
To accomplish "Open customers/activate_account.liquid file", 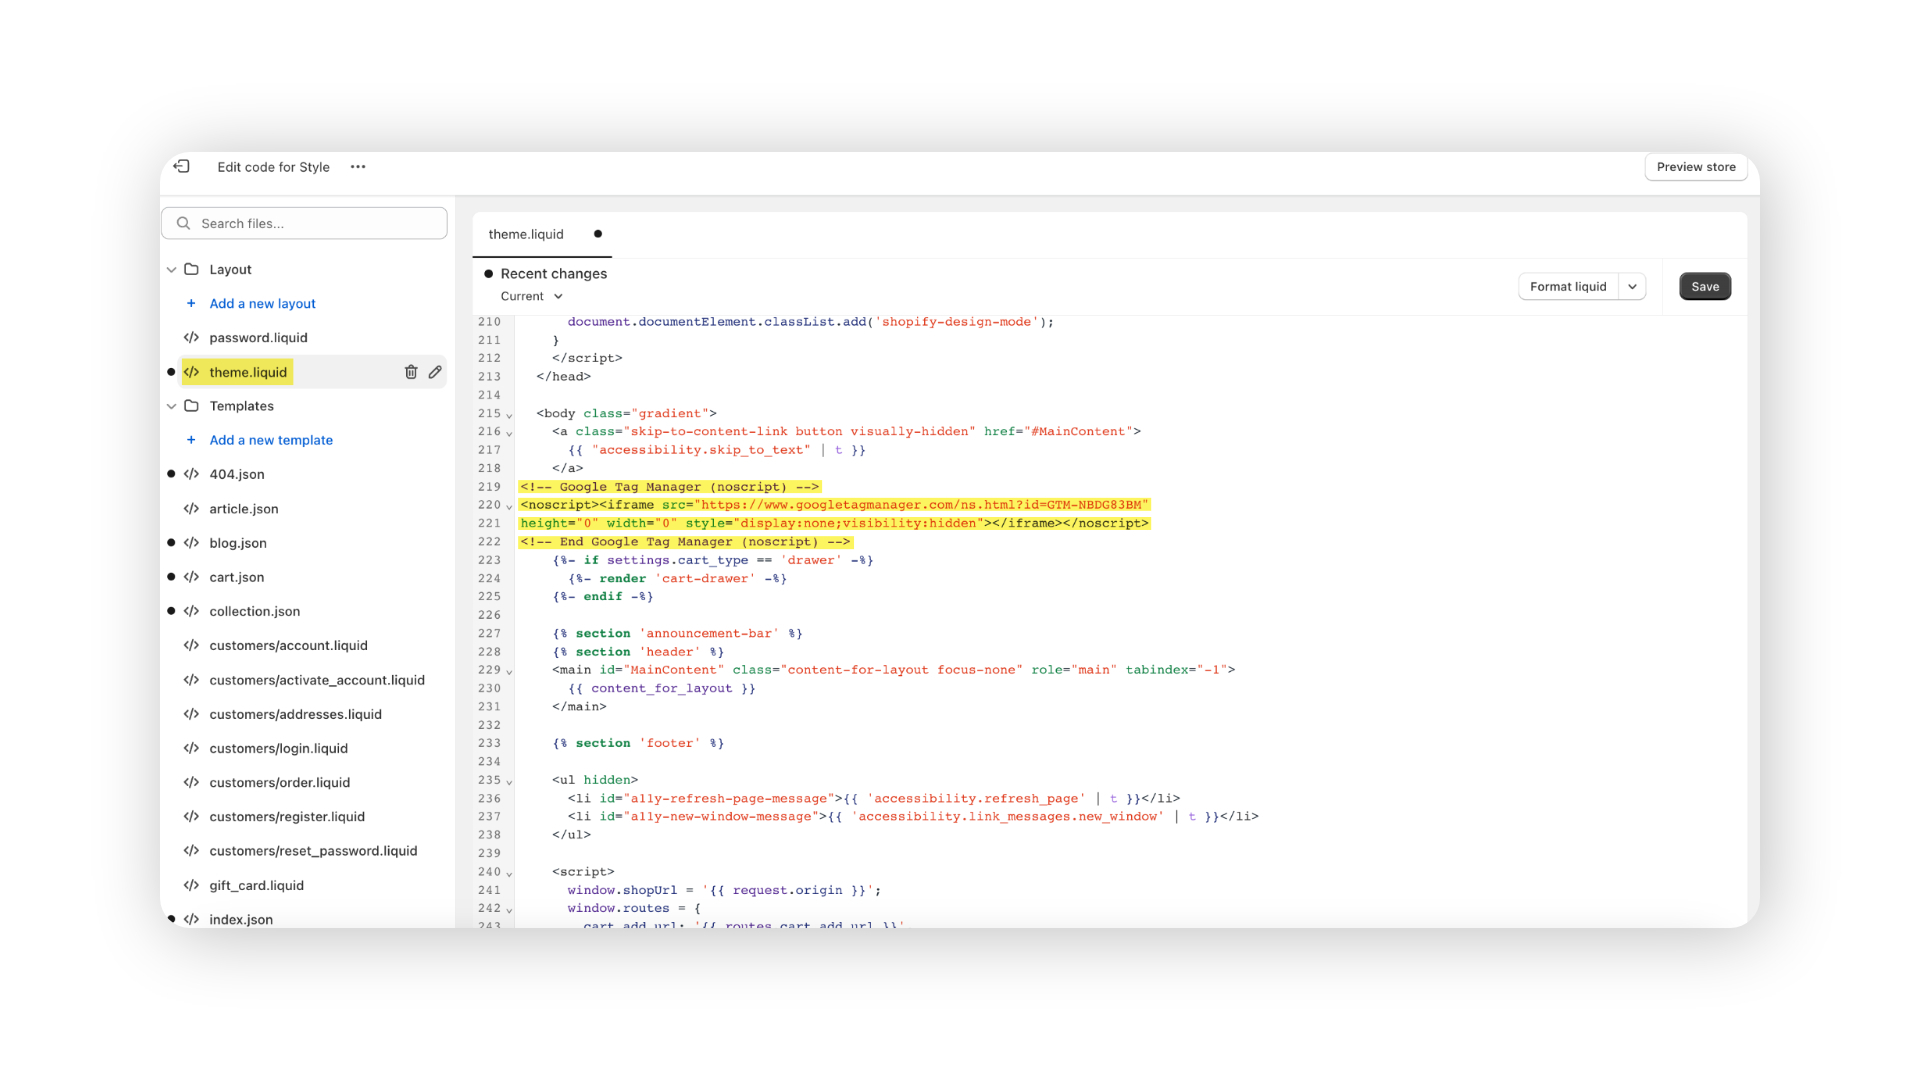I will [317, 680].
